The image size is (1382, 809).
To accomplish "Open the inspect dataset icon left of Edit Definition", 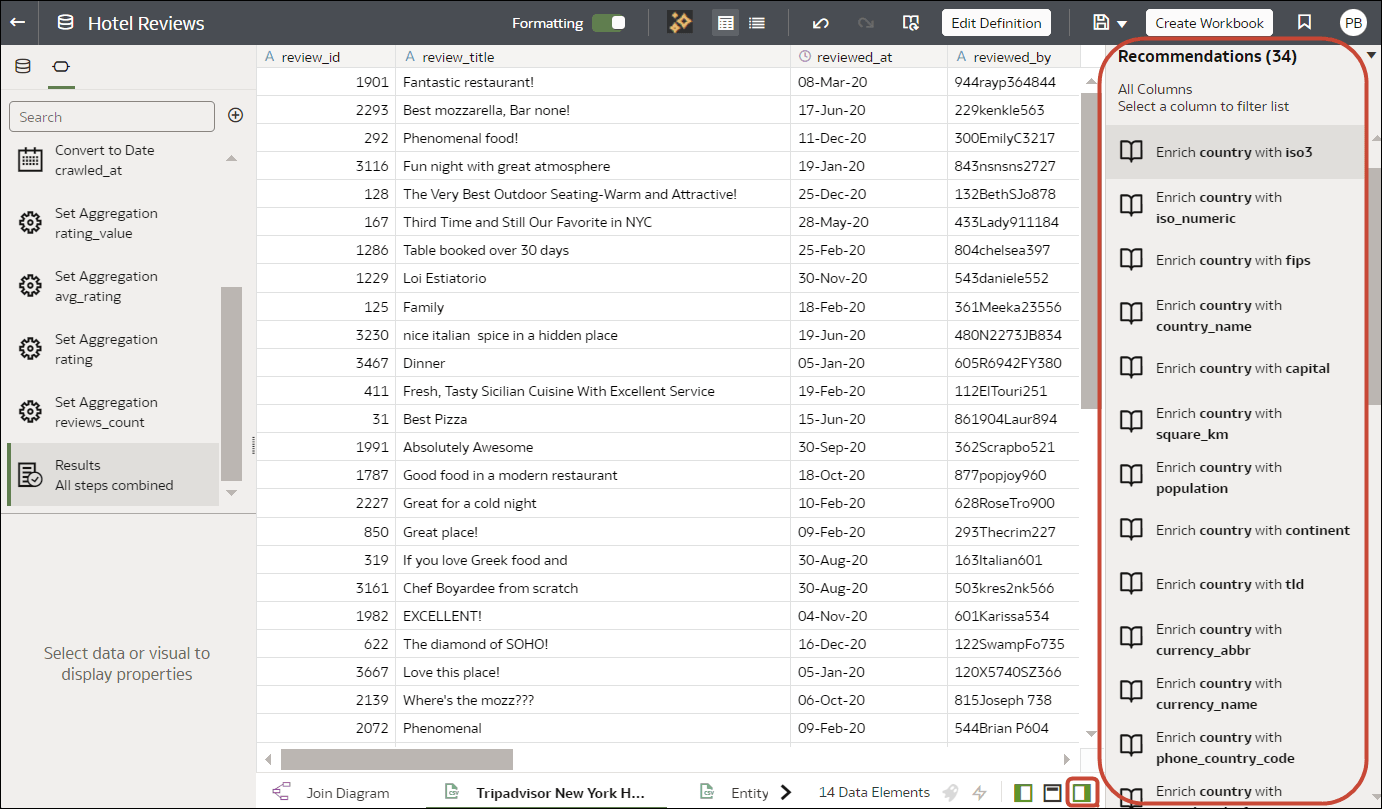I will 911,21.
